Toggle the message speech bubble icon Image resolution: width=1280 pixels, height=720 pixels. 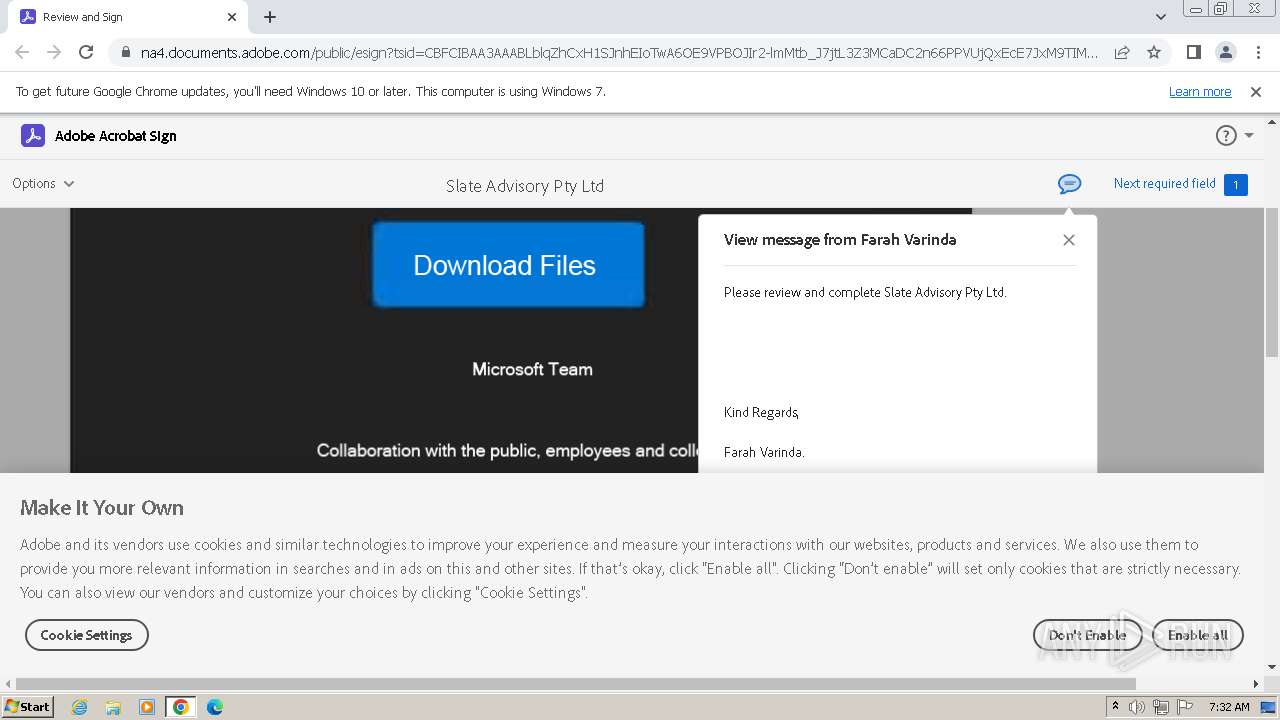click(x=1069, y=184)
